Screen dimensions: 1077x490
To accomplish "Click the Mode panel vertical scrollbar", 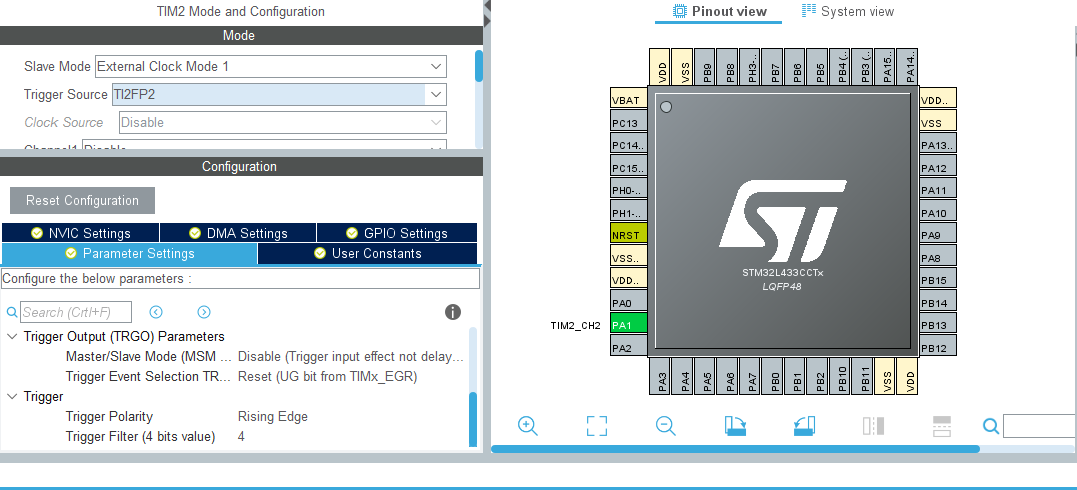I will (479, 66).
